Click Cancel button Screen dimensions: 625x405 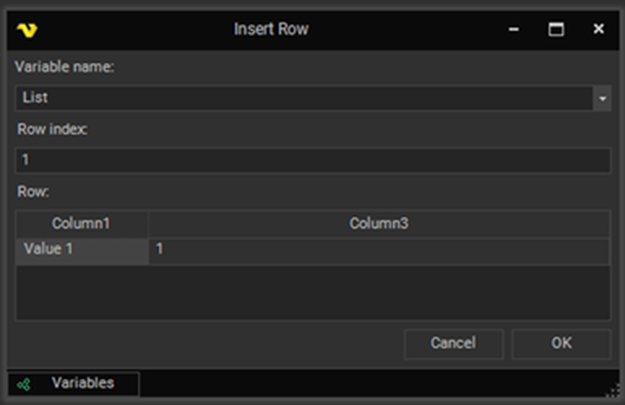(x=454, y=344)
